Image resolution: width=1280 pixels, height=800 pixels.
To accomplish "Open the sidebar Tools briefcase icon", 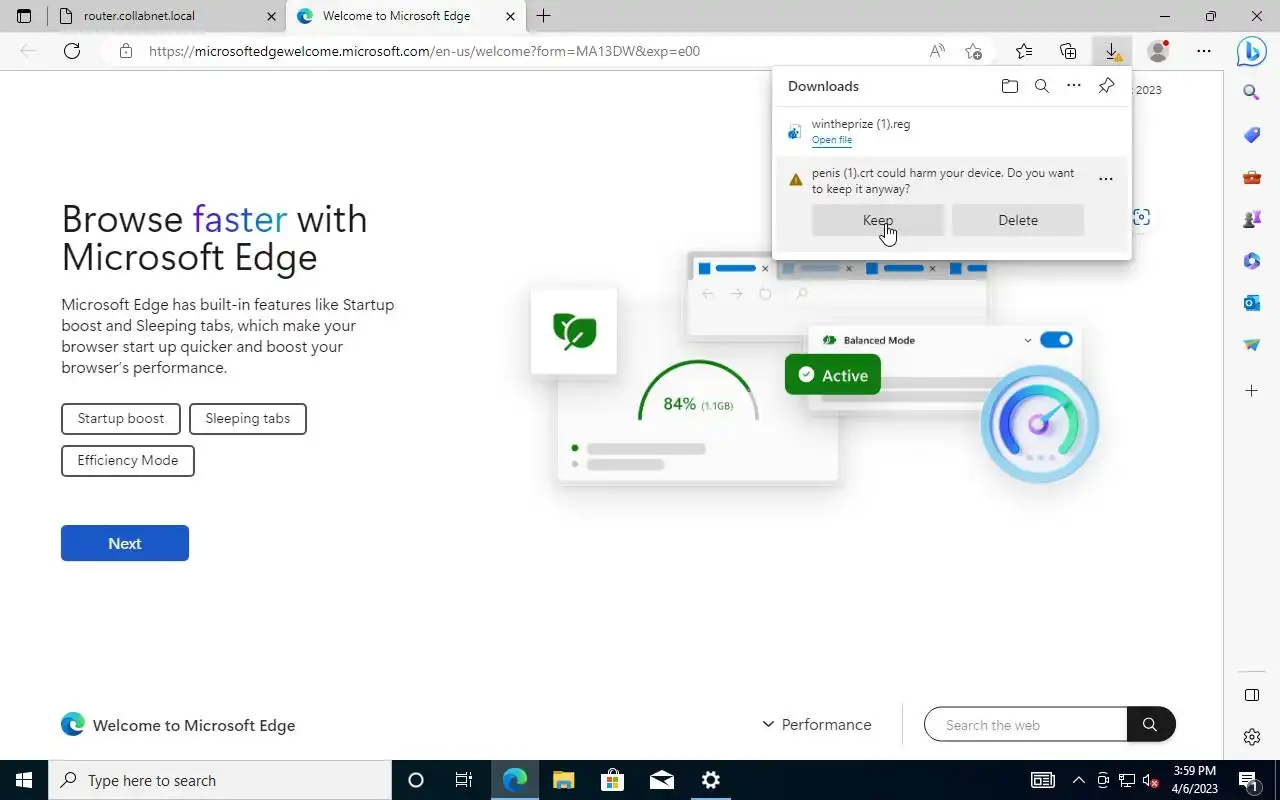I will coord(1251,178).
